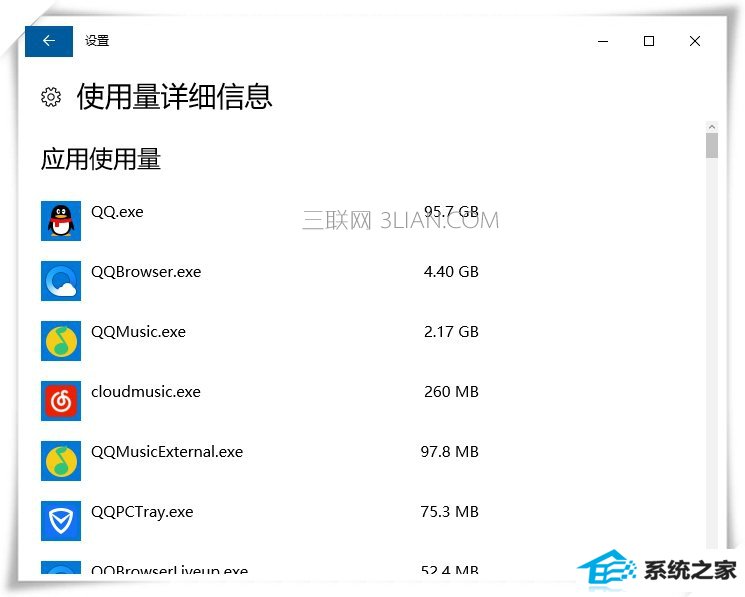
Task: Click the QQMusic.exe note icon
Action: point(61,341)
